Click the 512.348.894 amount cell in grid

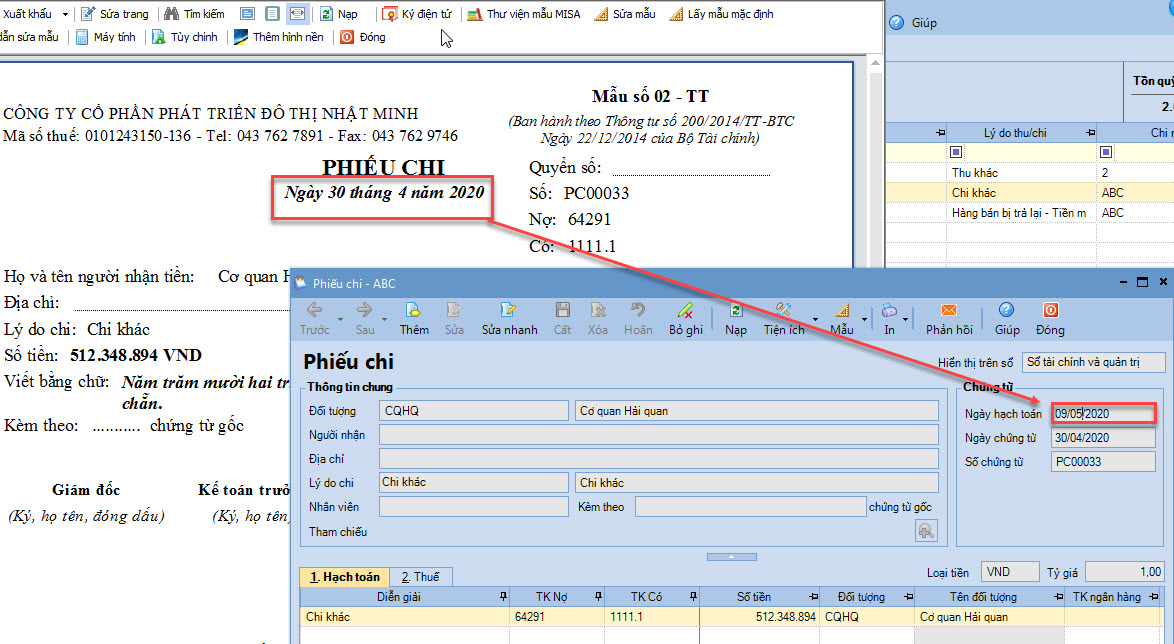(x=759, y=617)
